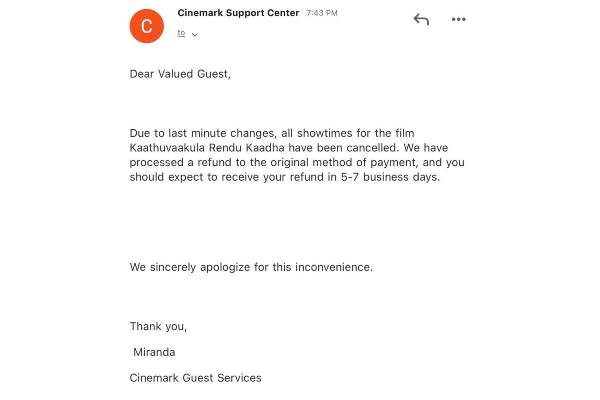Image resolution: width=600 pixels, height=400 pixels.
Task: Click the "We sincerely apologize" sentence
Action: [190, 267]
